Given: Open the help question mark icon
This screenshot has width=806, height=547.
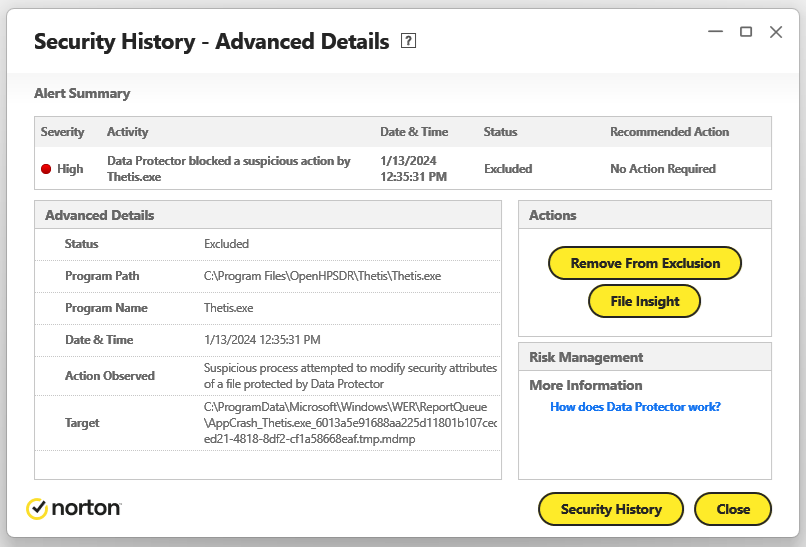Looking at the screenshot, I should (x=408, y=41).
